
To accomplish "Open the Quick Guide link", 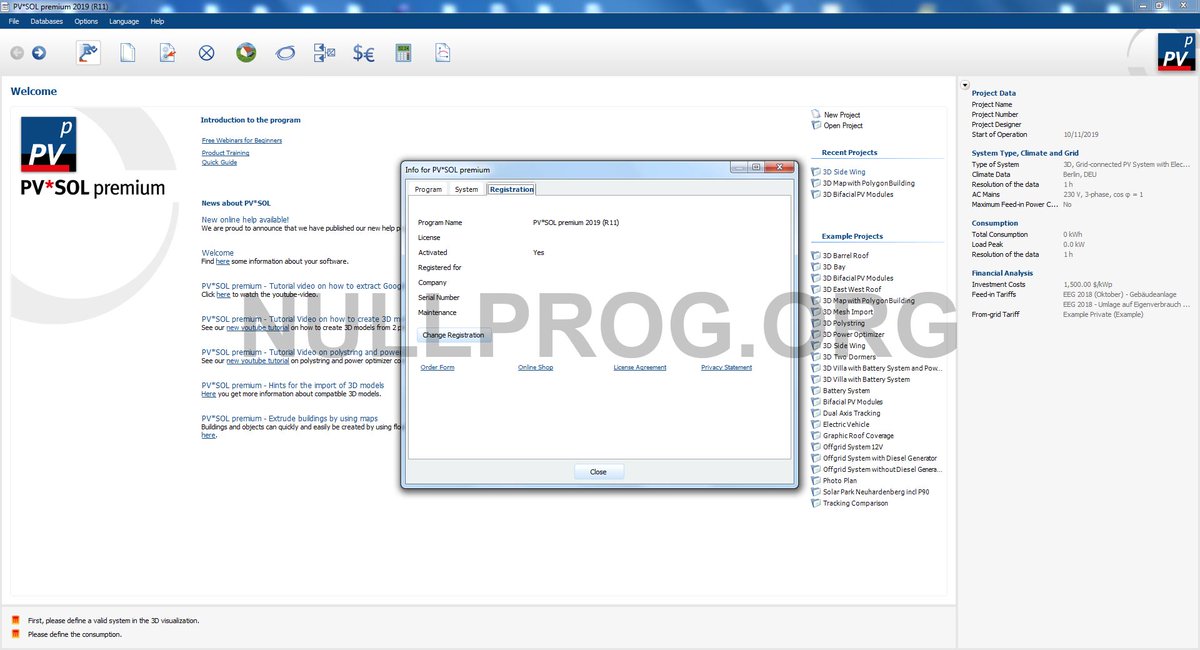I will pyautogui.click(x=219, y=163).
